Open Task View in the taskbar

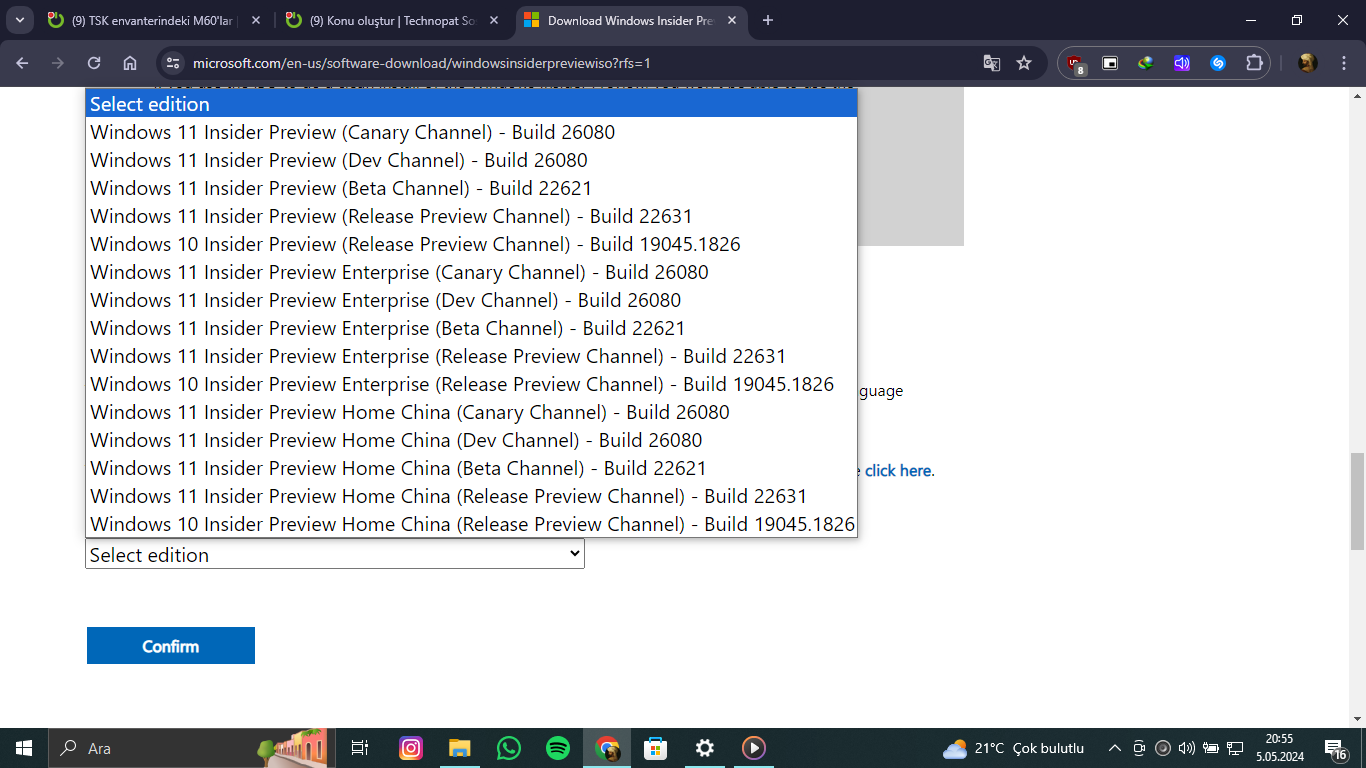click(360, 748)
